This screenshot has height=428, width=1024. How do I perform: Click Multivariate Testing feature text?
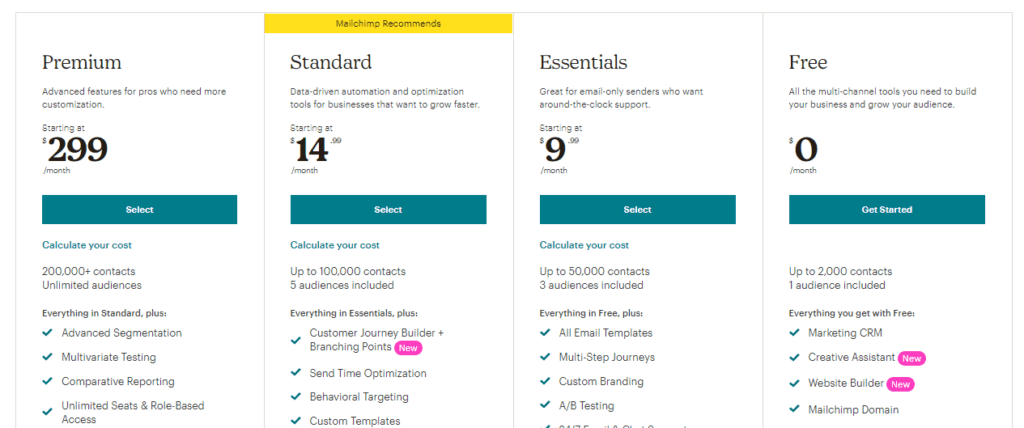click(108, 357)
